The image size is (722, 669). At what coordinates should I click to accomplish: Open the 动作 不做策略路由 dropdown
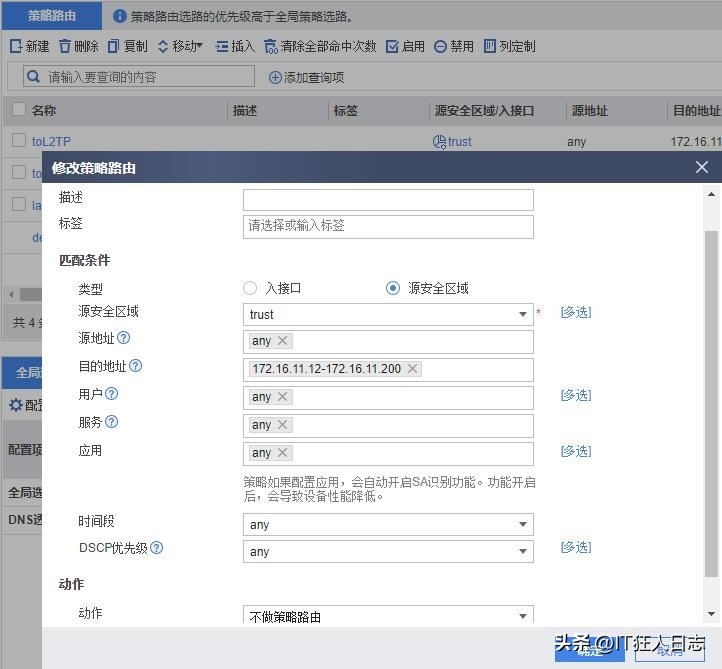[388, 616]
